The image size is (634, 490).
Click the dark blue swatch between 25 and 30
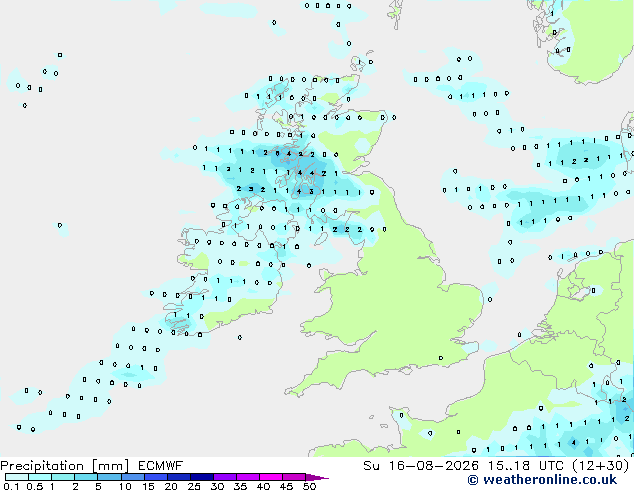pos(202,477)
